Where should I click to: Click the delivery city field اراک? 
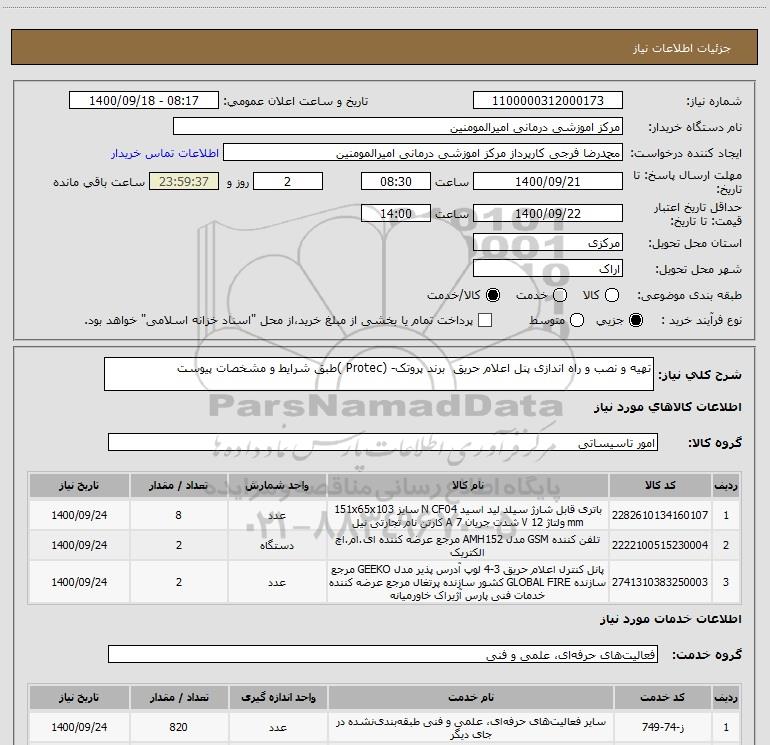point(548,269)
